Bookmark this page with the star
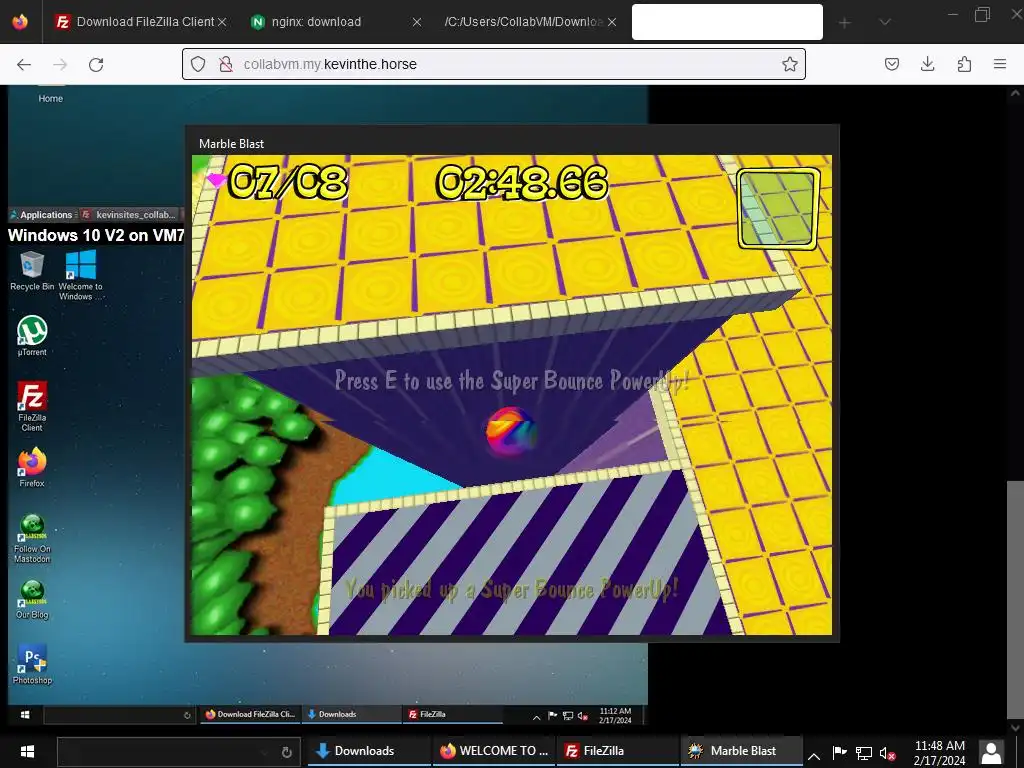The width and height of the screenshot is (1024, 768). 790,64
